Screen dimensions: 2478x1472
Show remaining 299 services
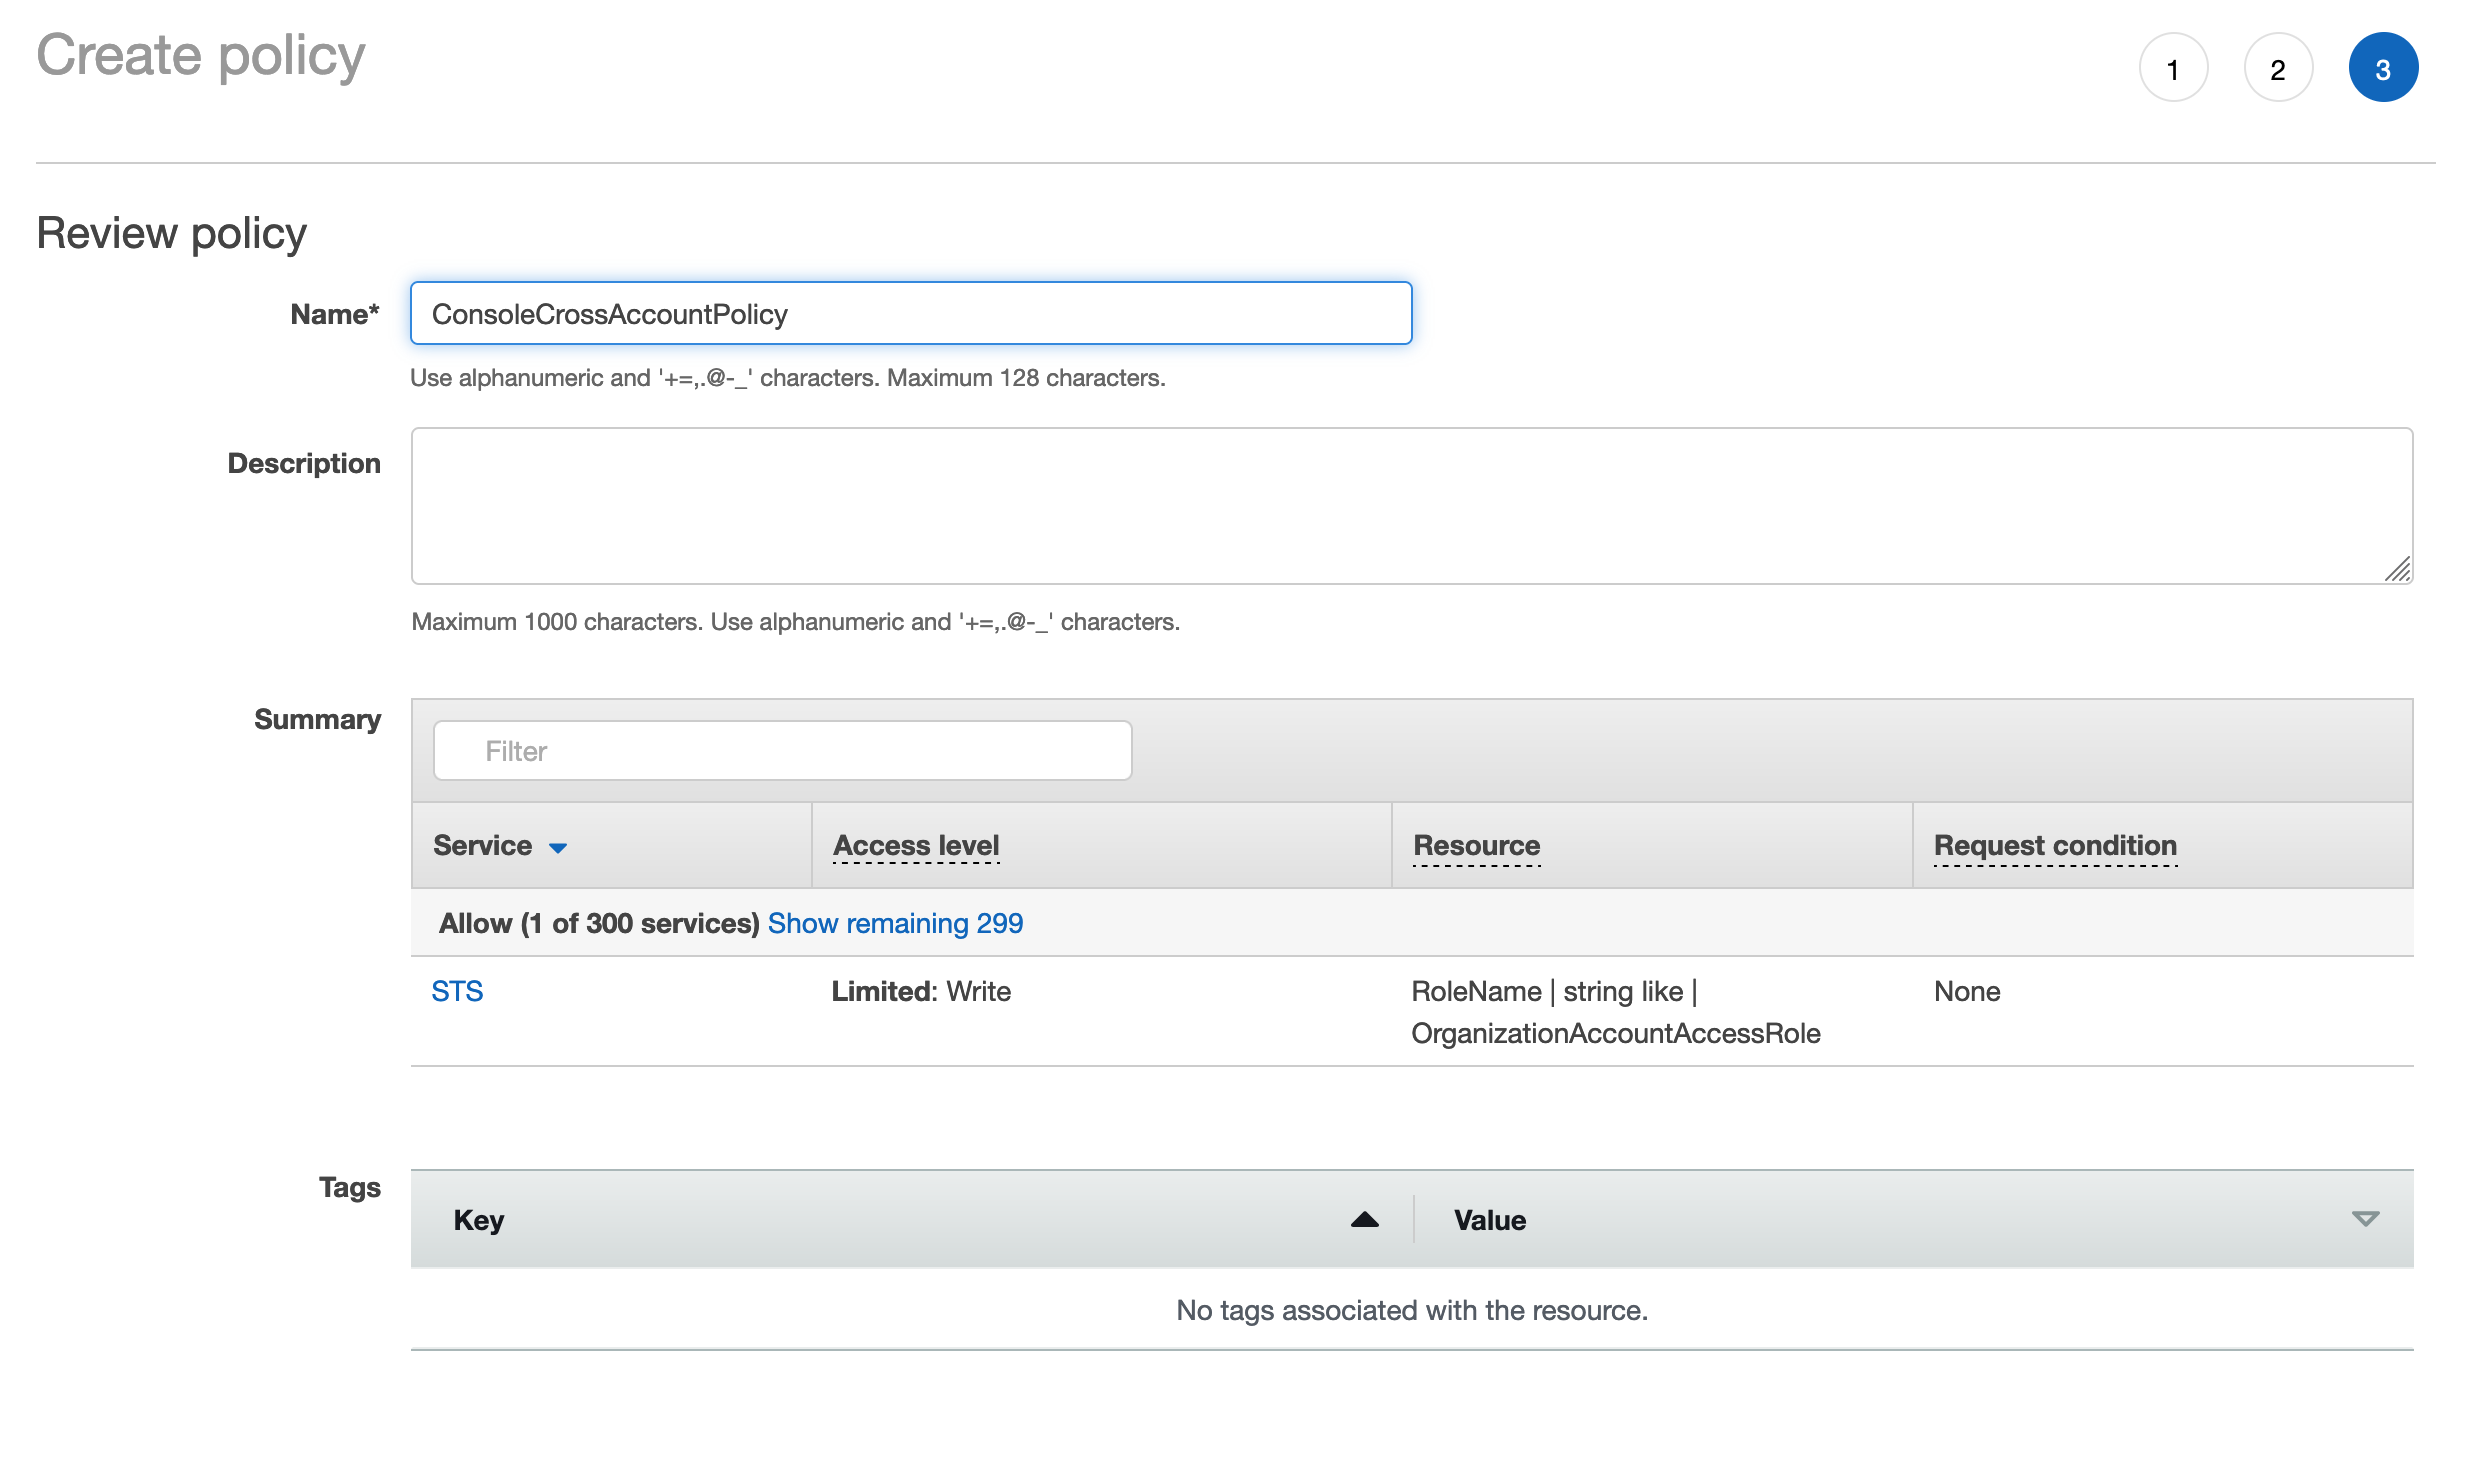[895, 923]
